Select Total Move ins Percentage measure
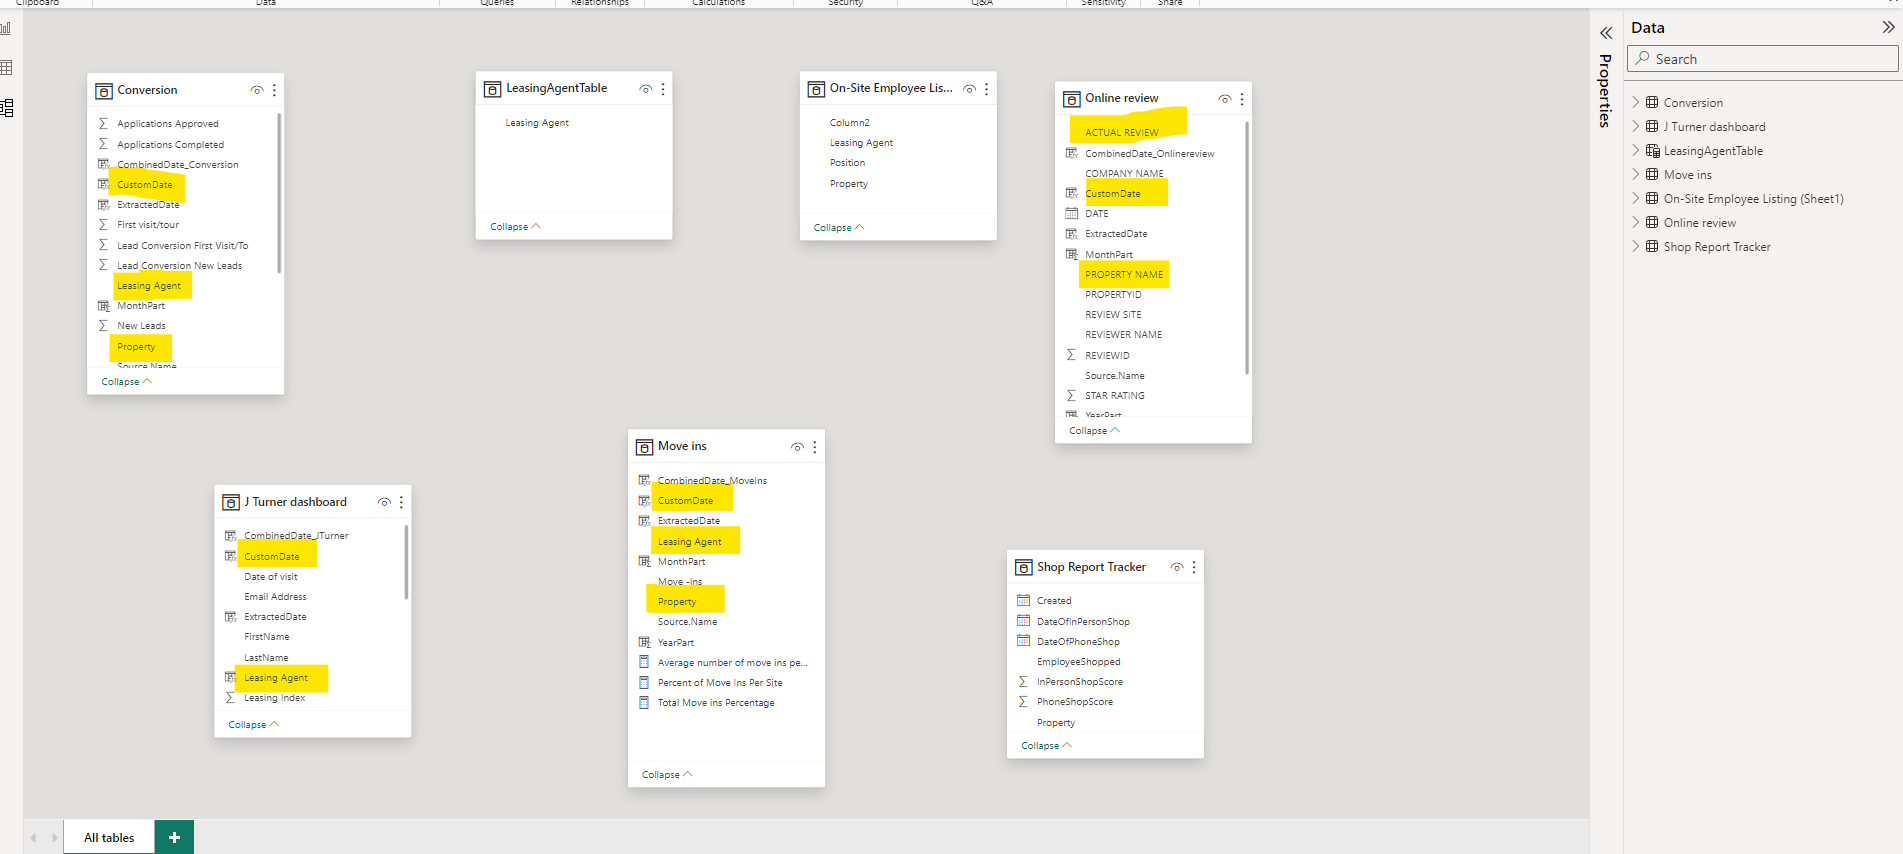Image resolution: width=1903 pixels, height=854 pixels. (x=715, y=703)
